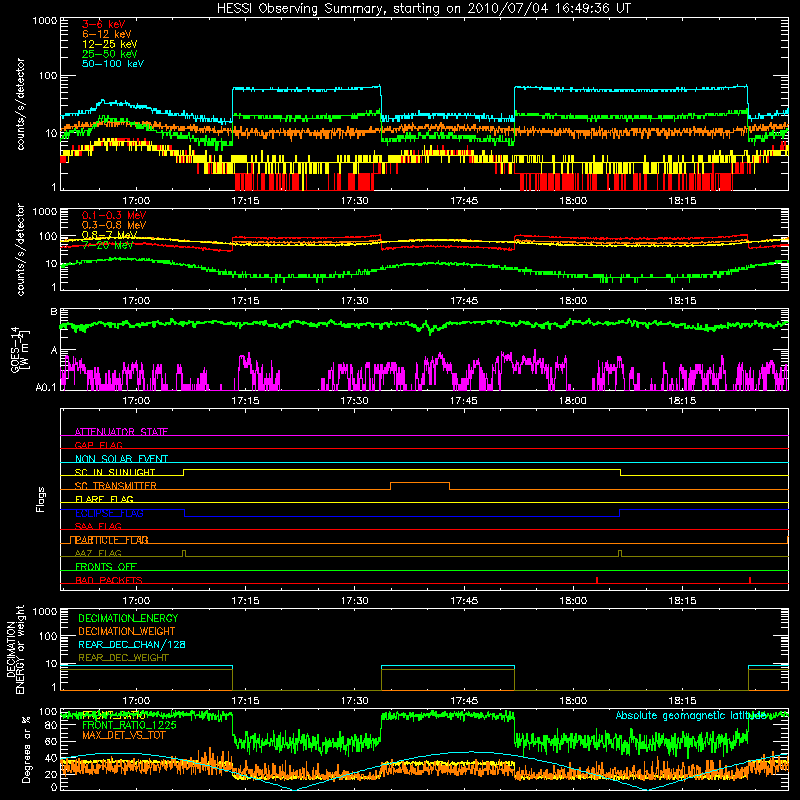Click the GAP_FLAG label

click(98, 445)
